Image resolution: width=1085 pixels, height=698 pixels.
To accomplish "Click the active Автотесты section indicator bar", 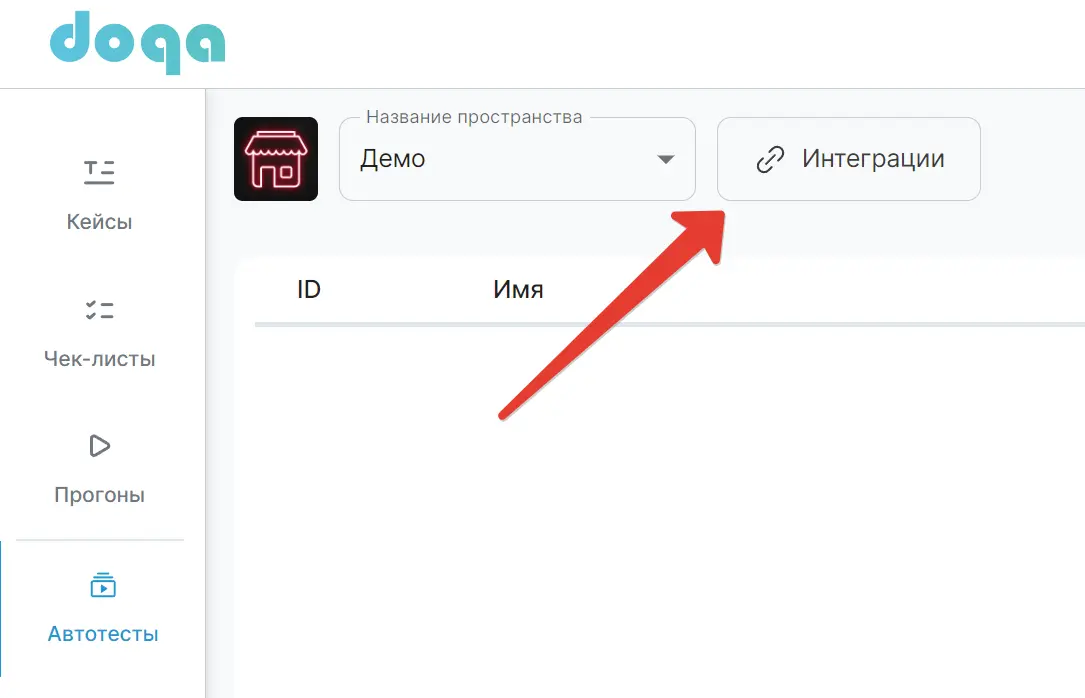I will 3,610.
